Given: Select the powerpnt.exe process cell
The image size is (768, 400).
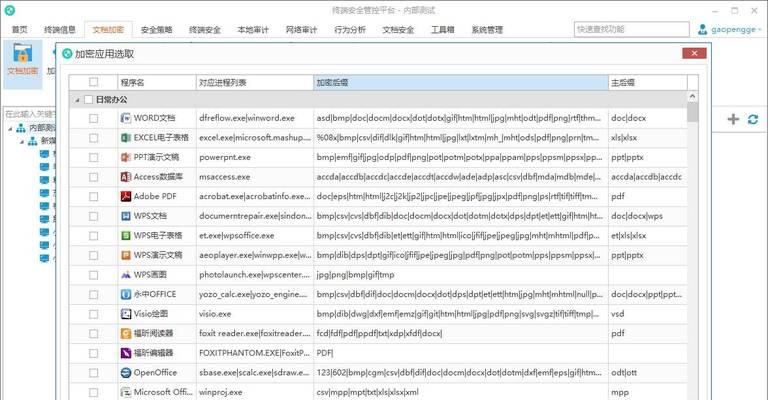Looking at the screenshot, I should point(255,157).
